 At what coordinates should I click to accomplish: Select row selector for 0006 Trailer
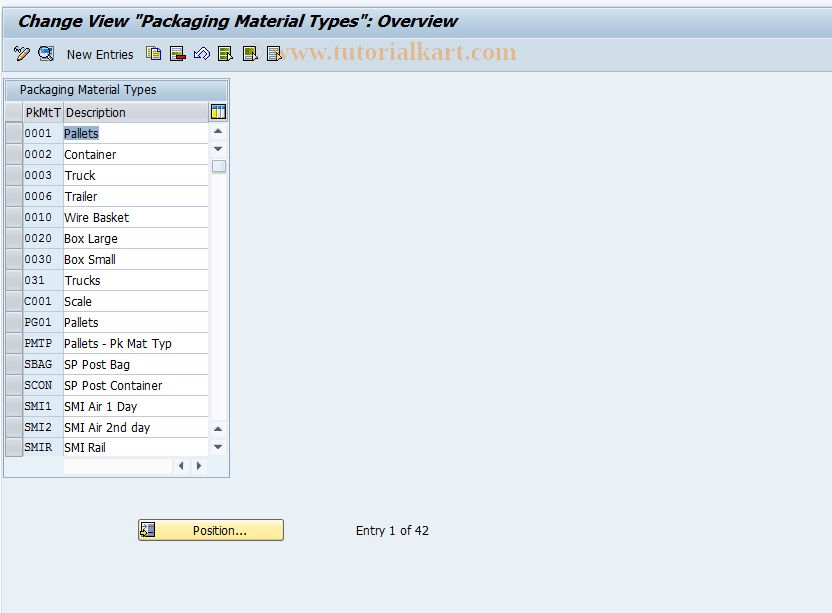coord(14,196)
